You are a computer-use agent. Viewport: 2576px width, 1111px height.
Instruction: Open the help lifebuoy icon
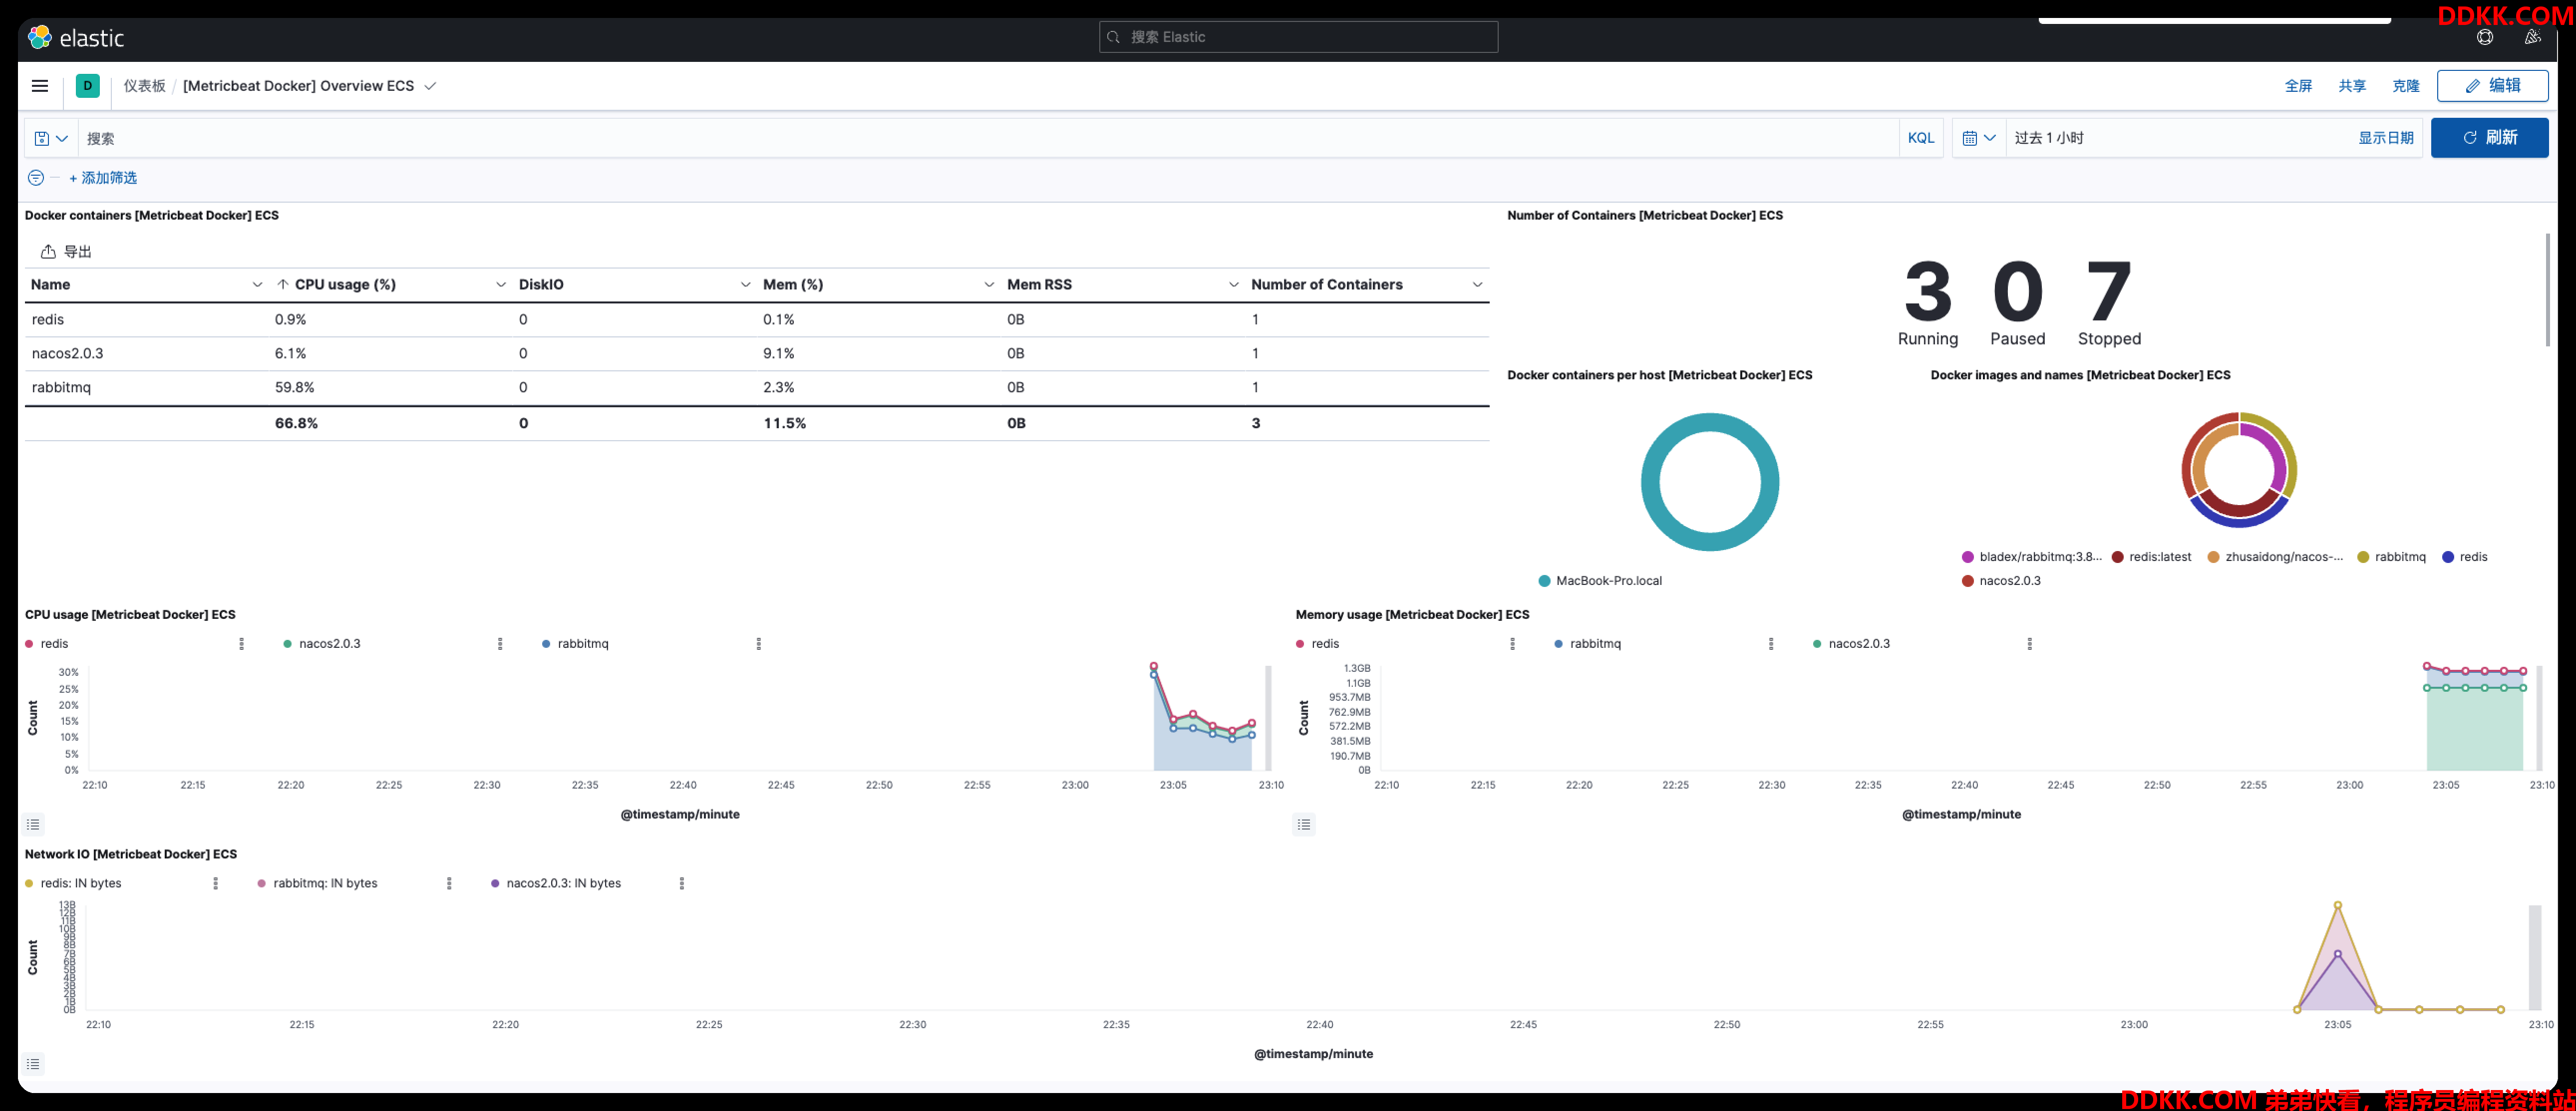click(x=2485, y=37)
